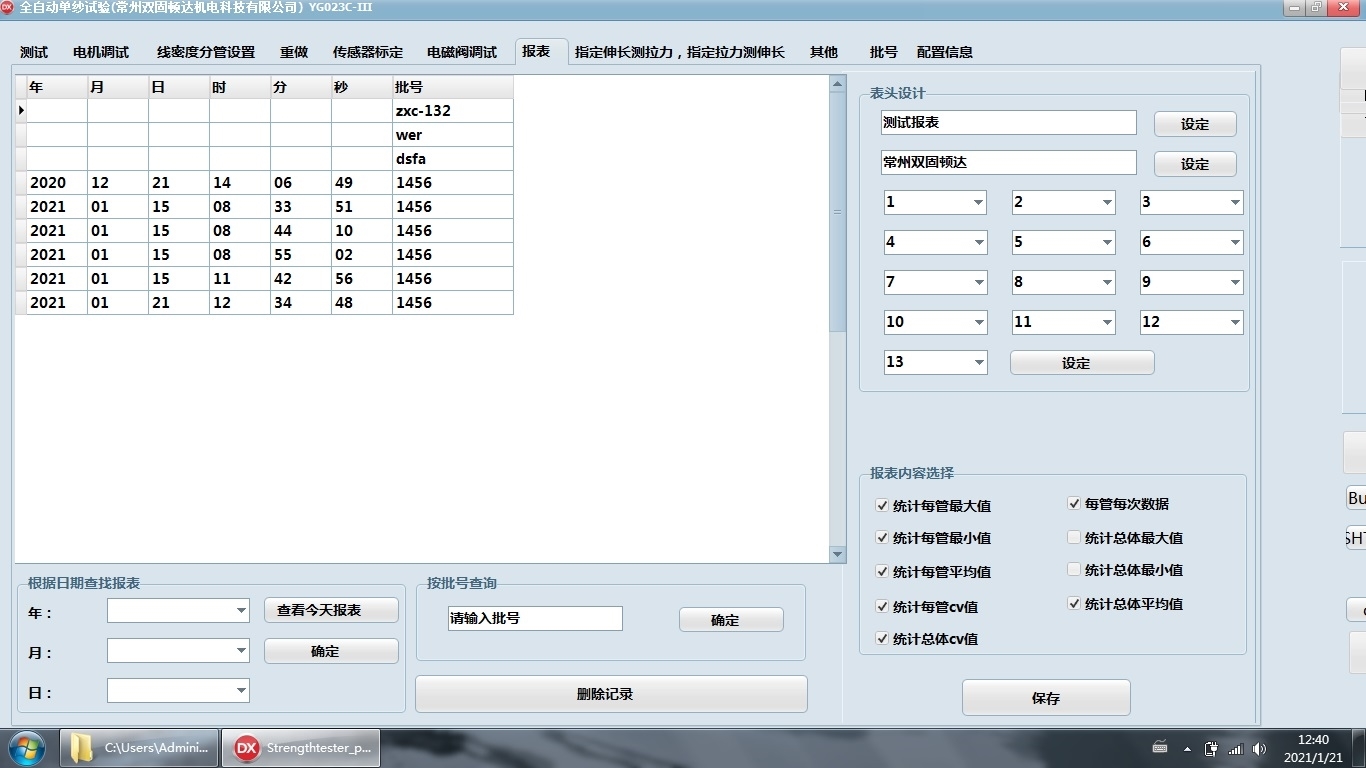The width and height of the screenshot is (1366, 768).
Task: Expand the 日 dropdown list
Action: [x=241, y=690]
